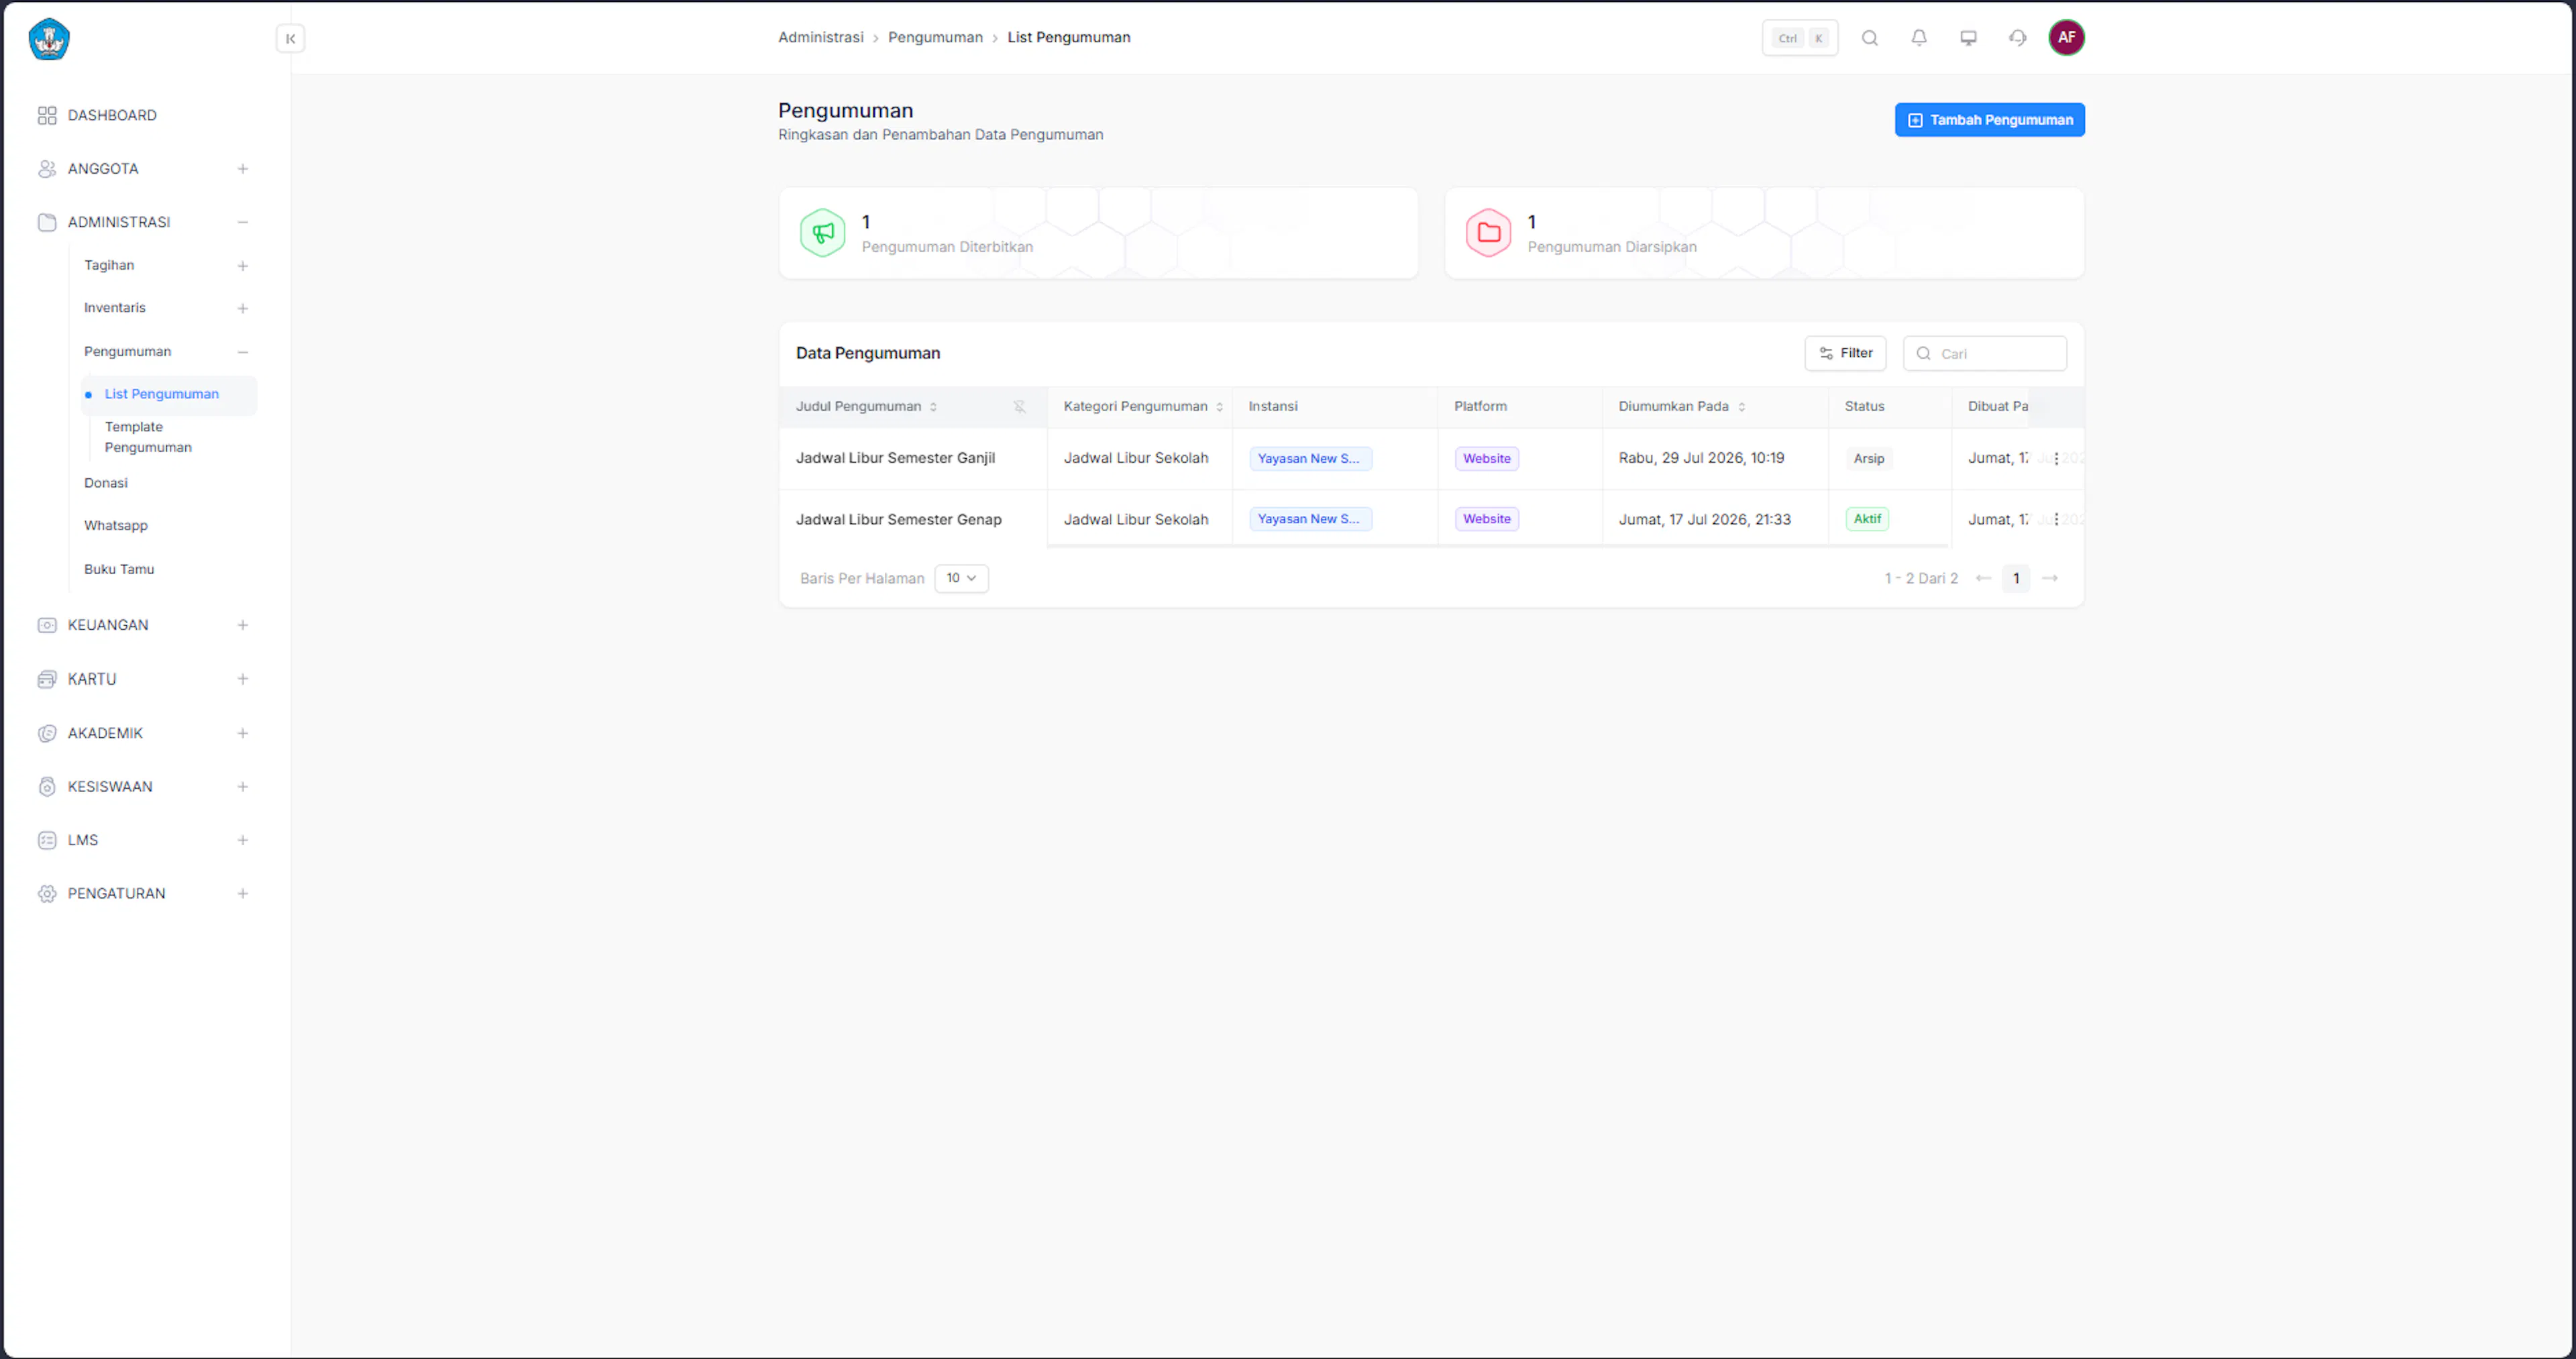Open Template Pengumuman in the sidebar
The width and height of the screenshot is (2576, 1359).
[148, 437]
